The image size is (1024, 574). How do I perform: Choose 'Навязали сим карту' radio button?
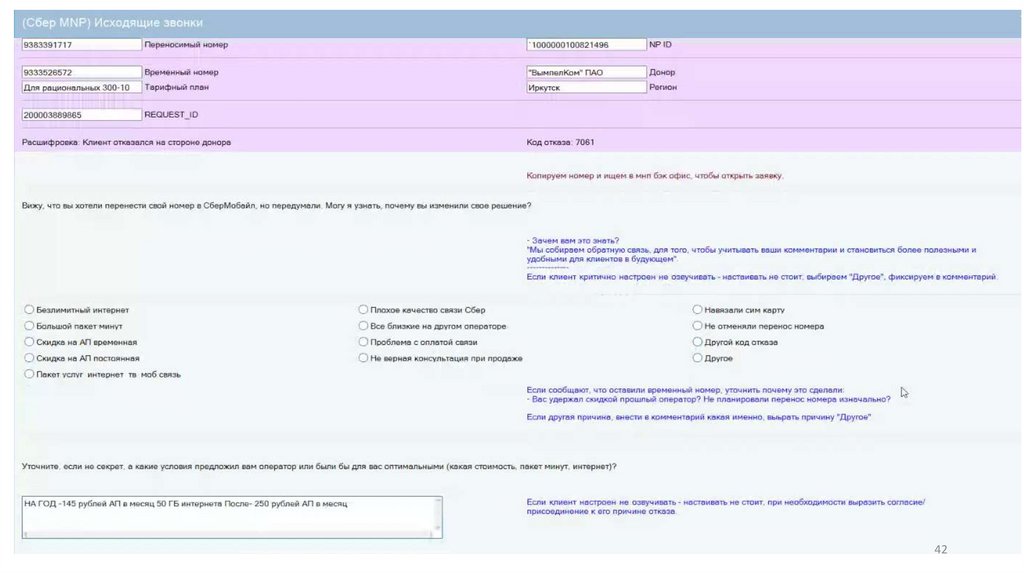[697, 310]
